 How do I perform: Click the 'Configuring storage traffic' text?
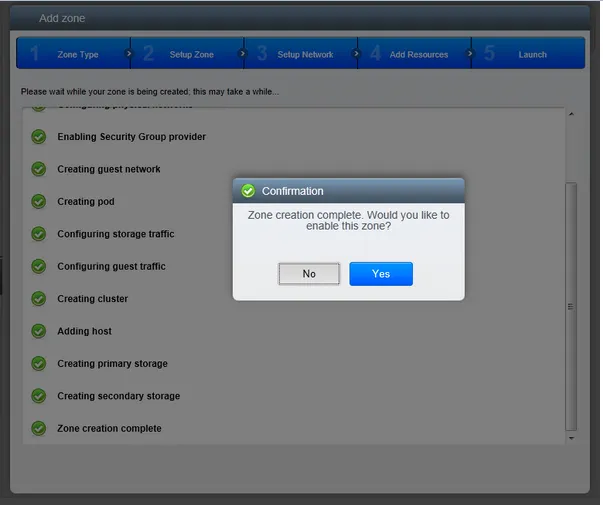point(116,234)
